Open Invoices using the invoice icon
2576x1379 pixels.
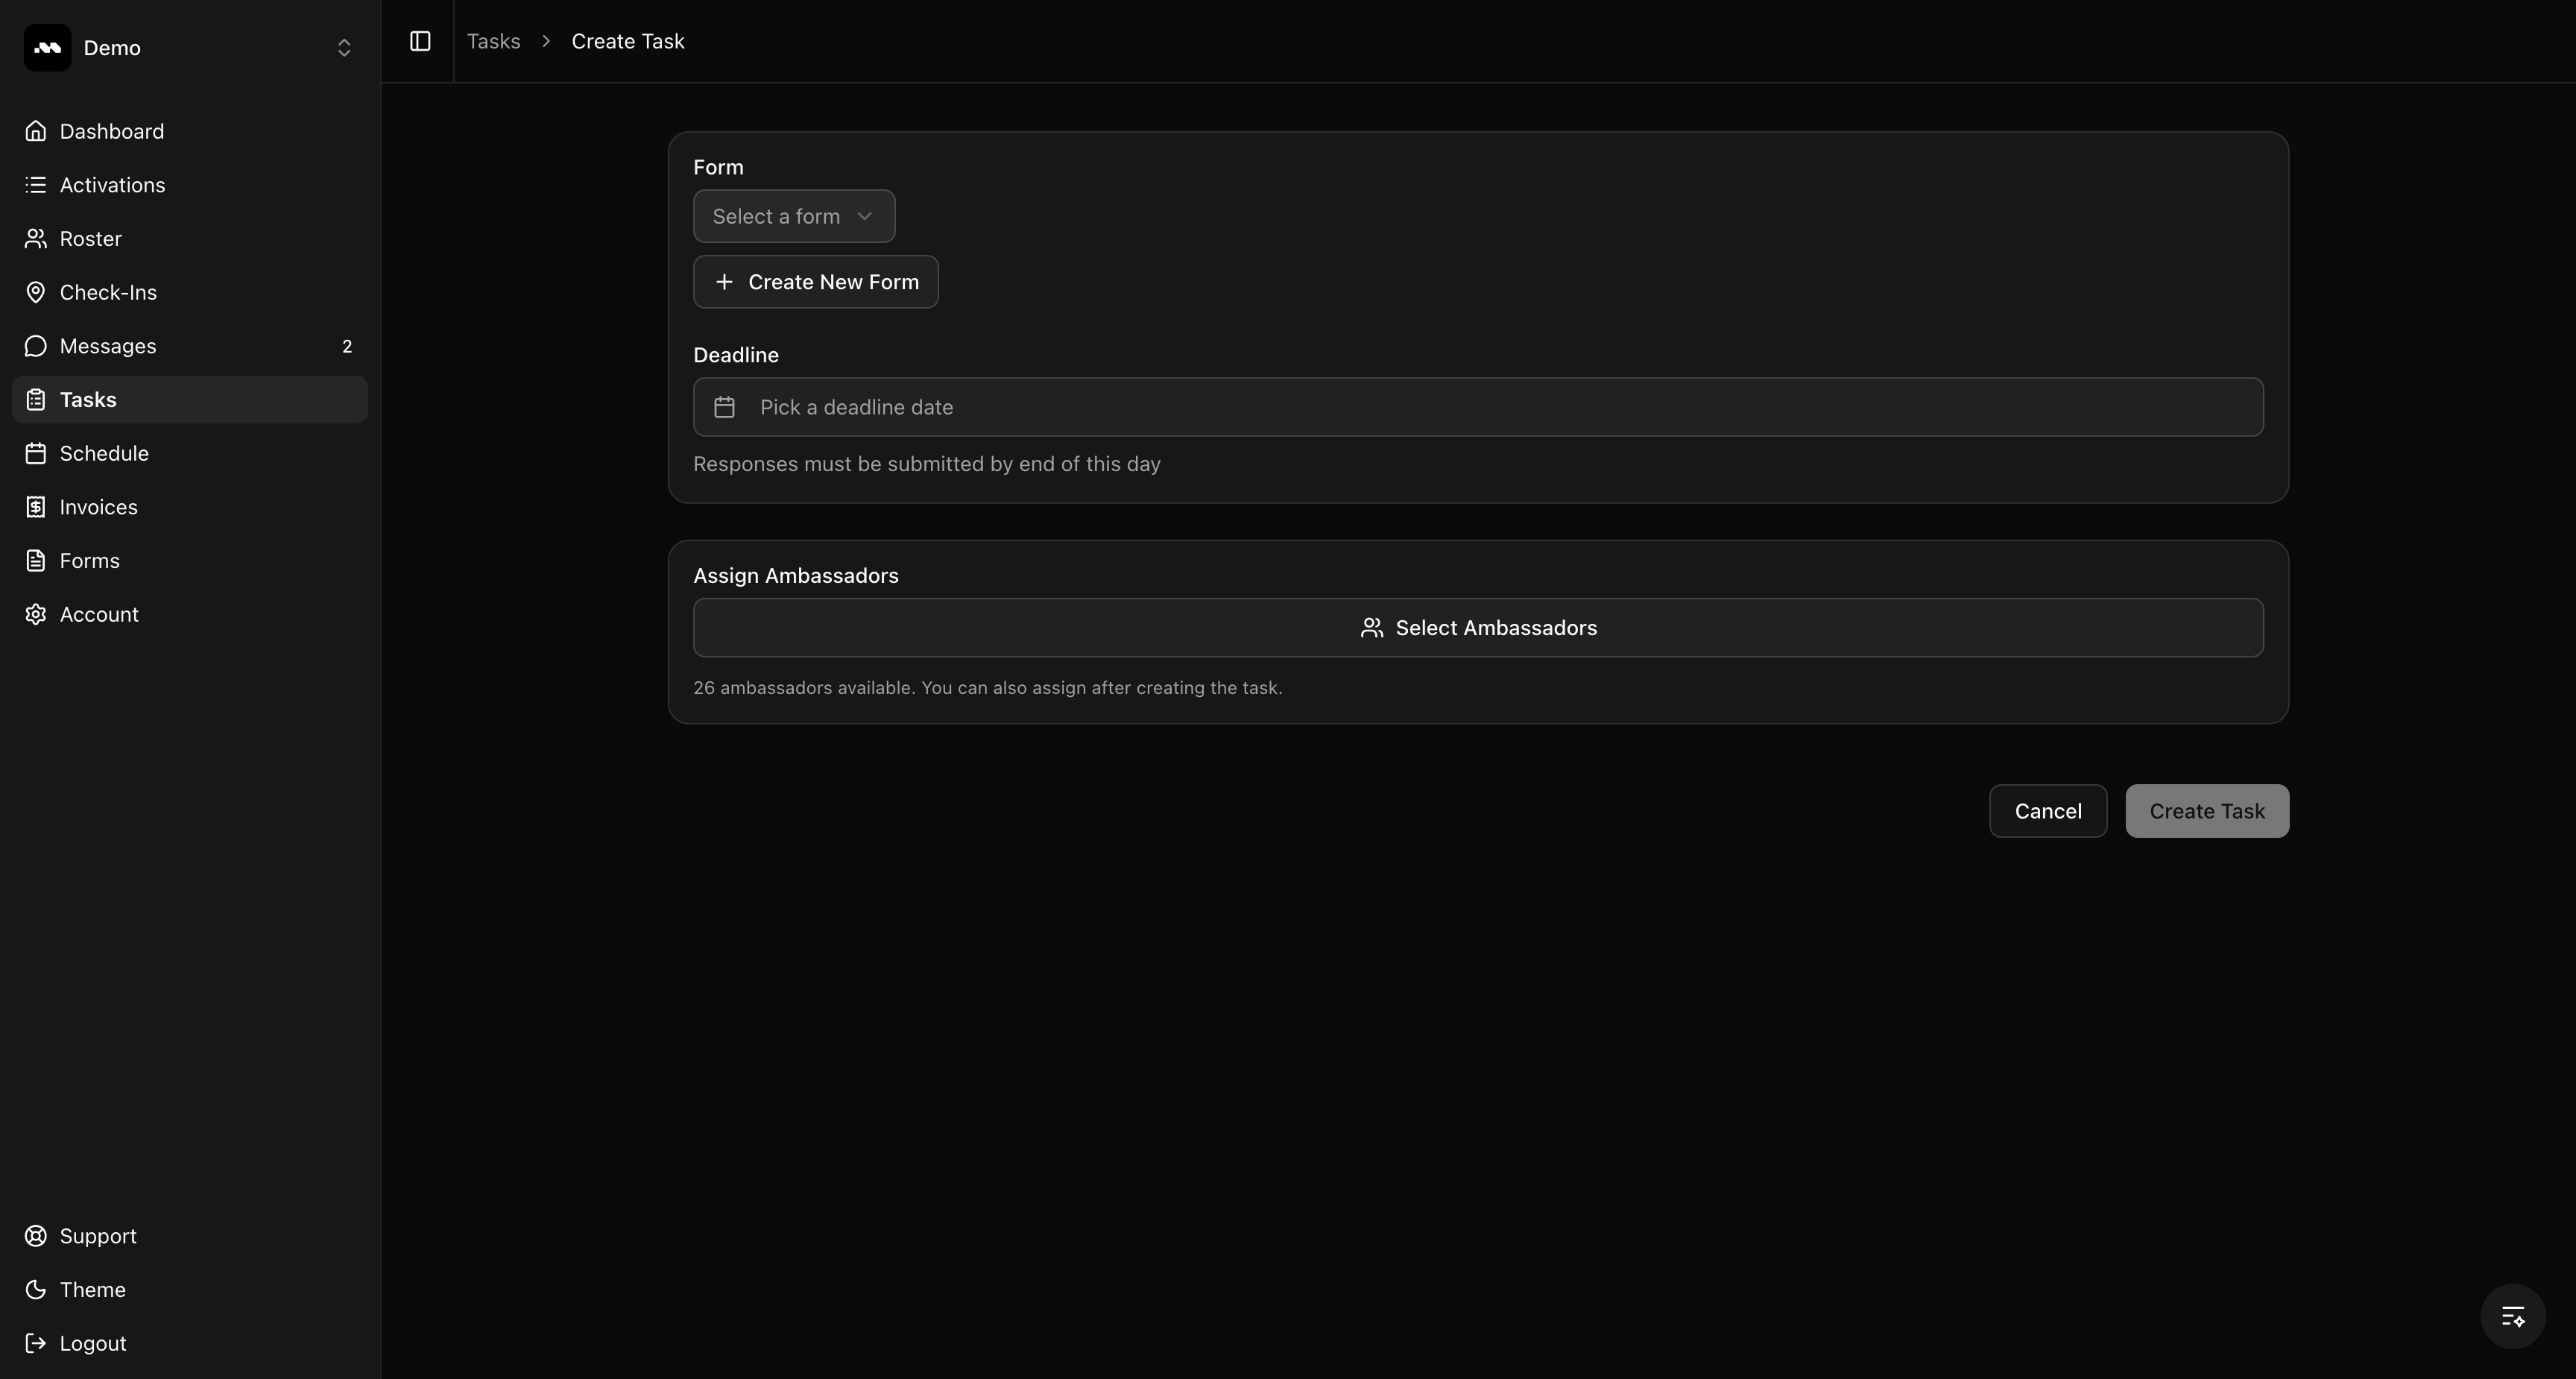tap(36, 507)
